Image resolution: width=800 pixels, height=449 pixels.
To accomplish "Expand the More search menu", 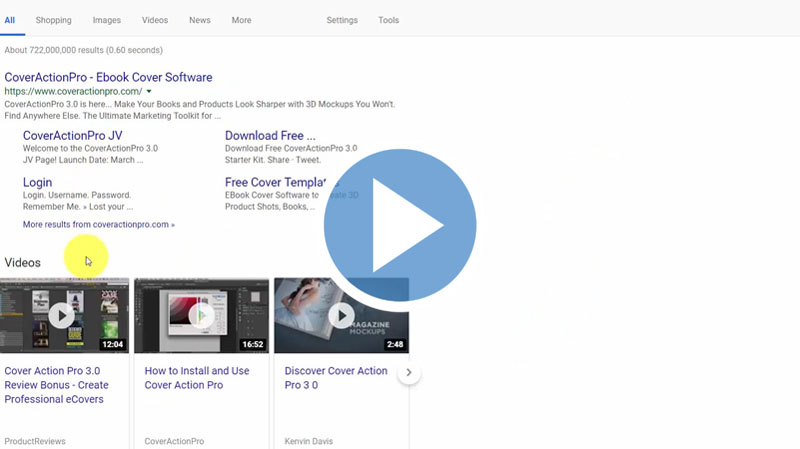I will point(241,20).
